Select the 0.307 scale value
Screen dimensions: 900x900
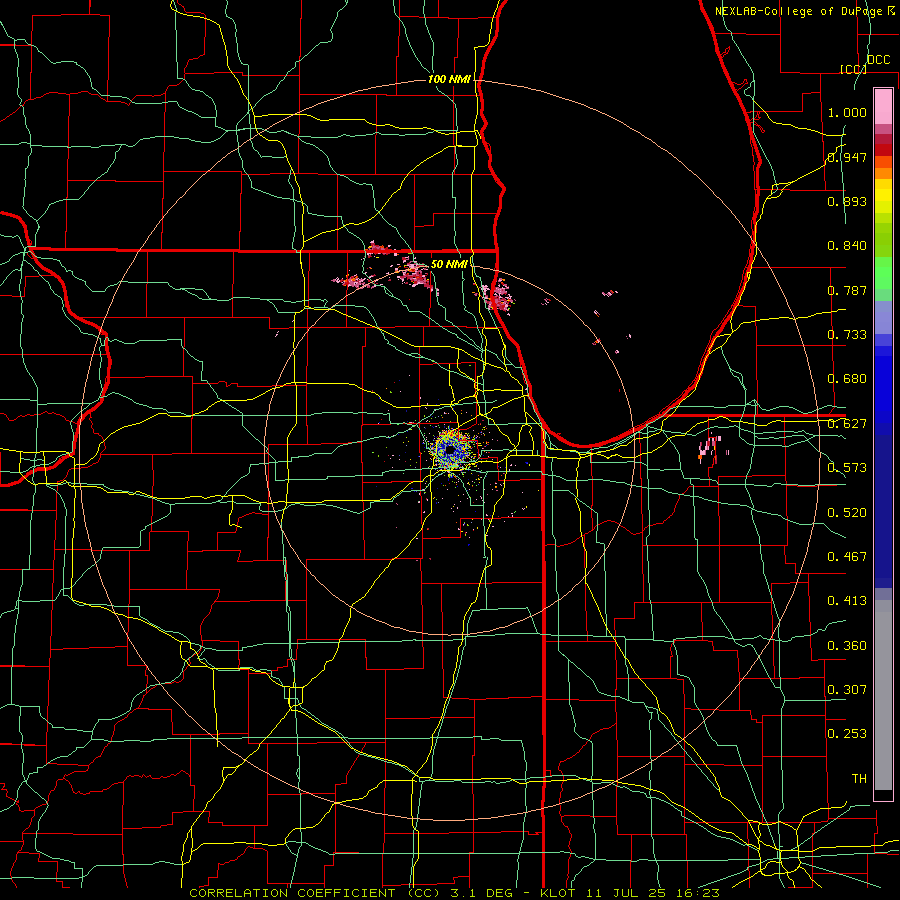point(847,690)
